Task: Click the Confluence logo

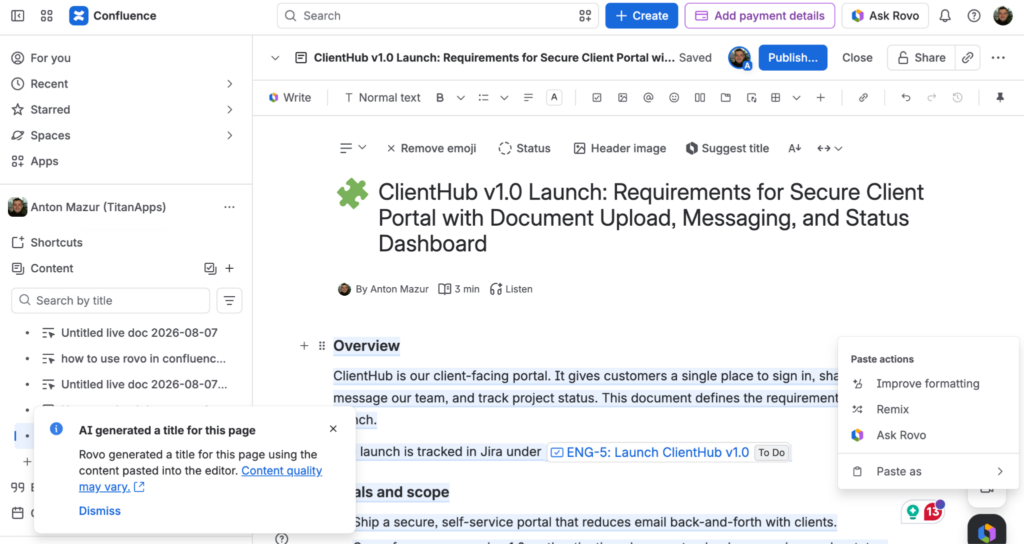Action: [x=112, y=16]
